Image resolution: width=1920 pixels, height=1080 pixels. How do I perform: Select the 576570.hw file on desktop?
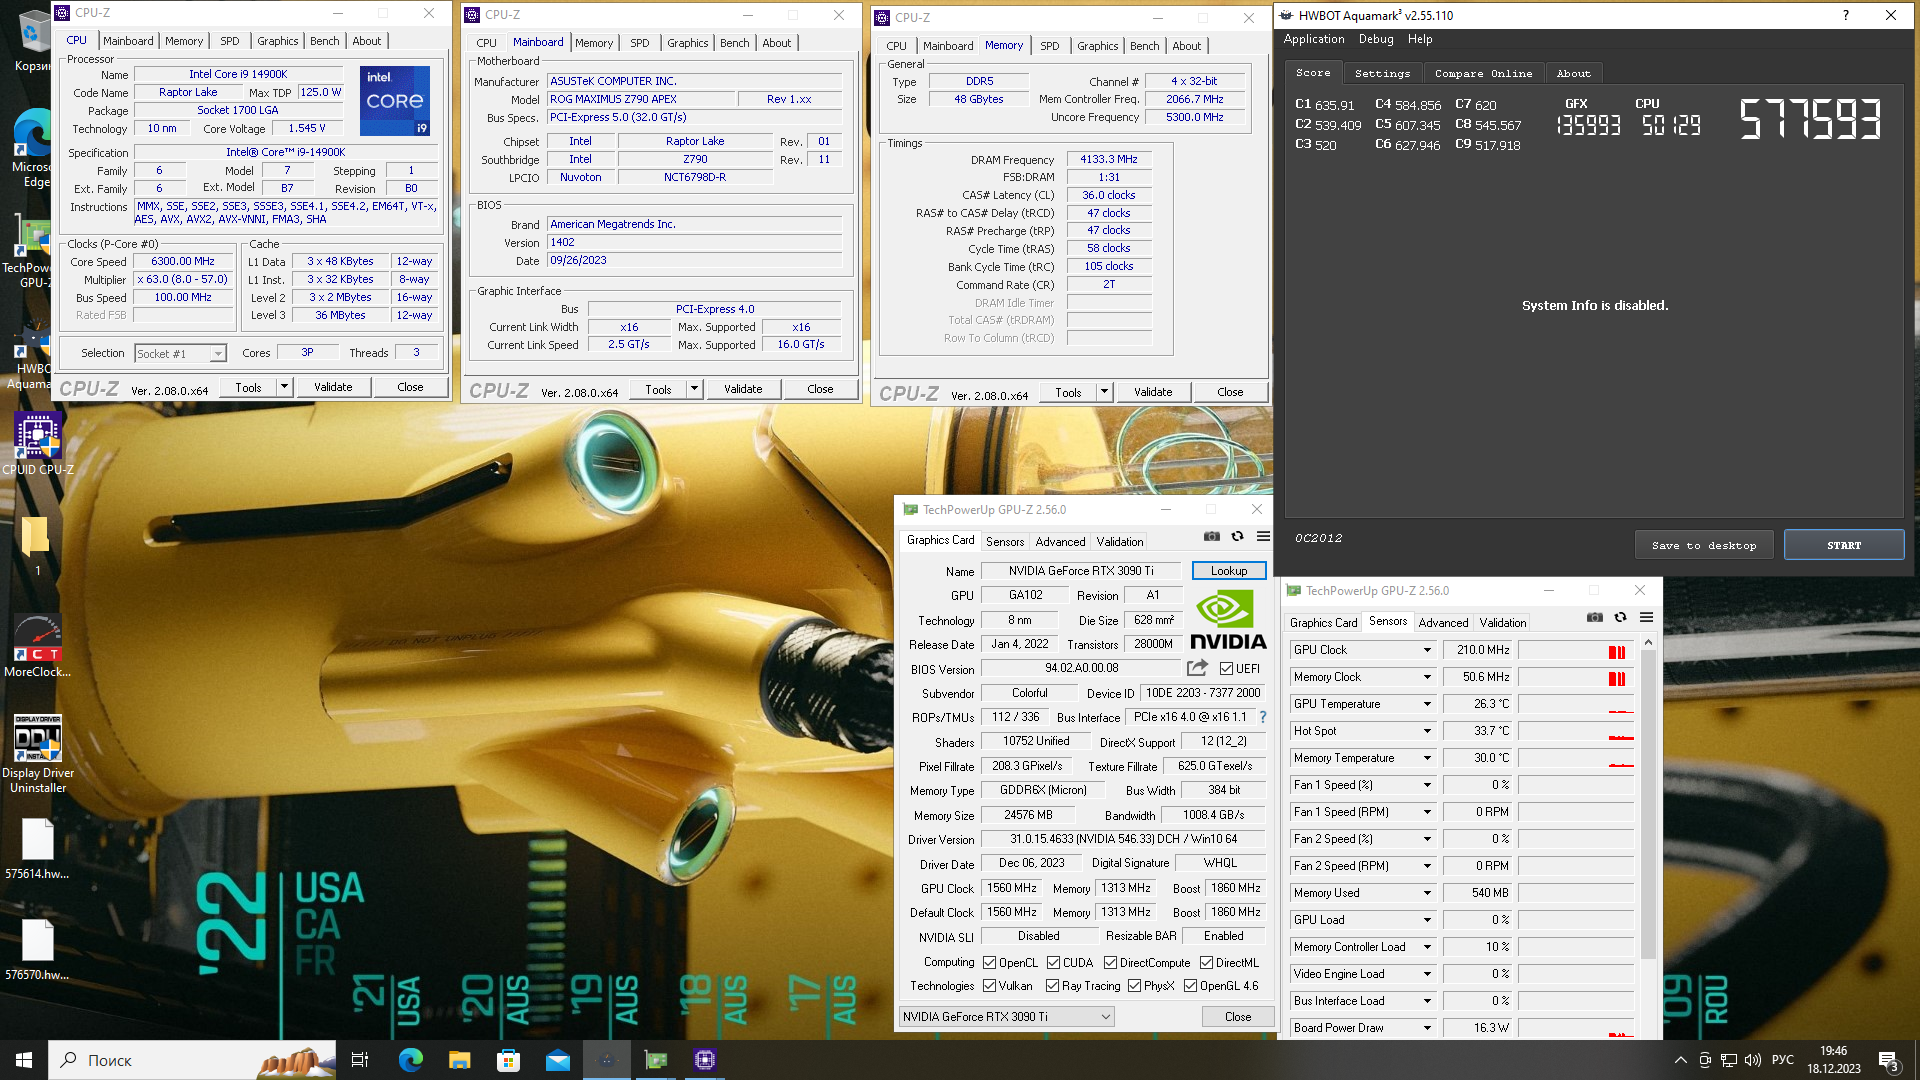(37, 950)
